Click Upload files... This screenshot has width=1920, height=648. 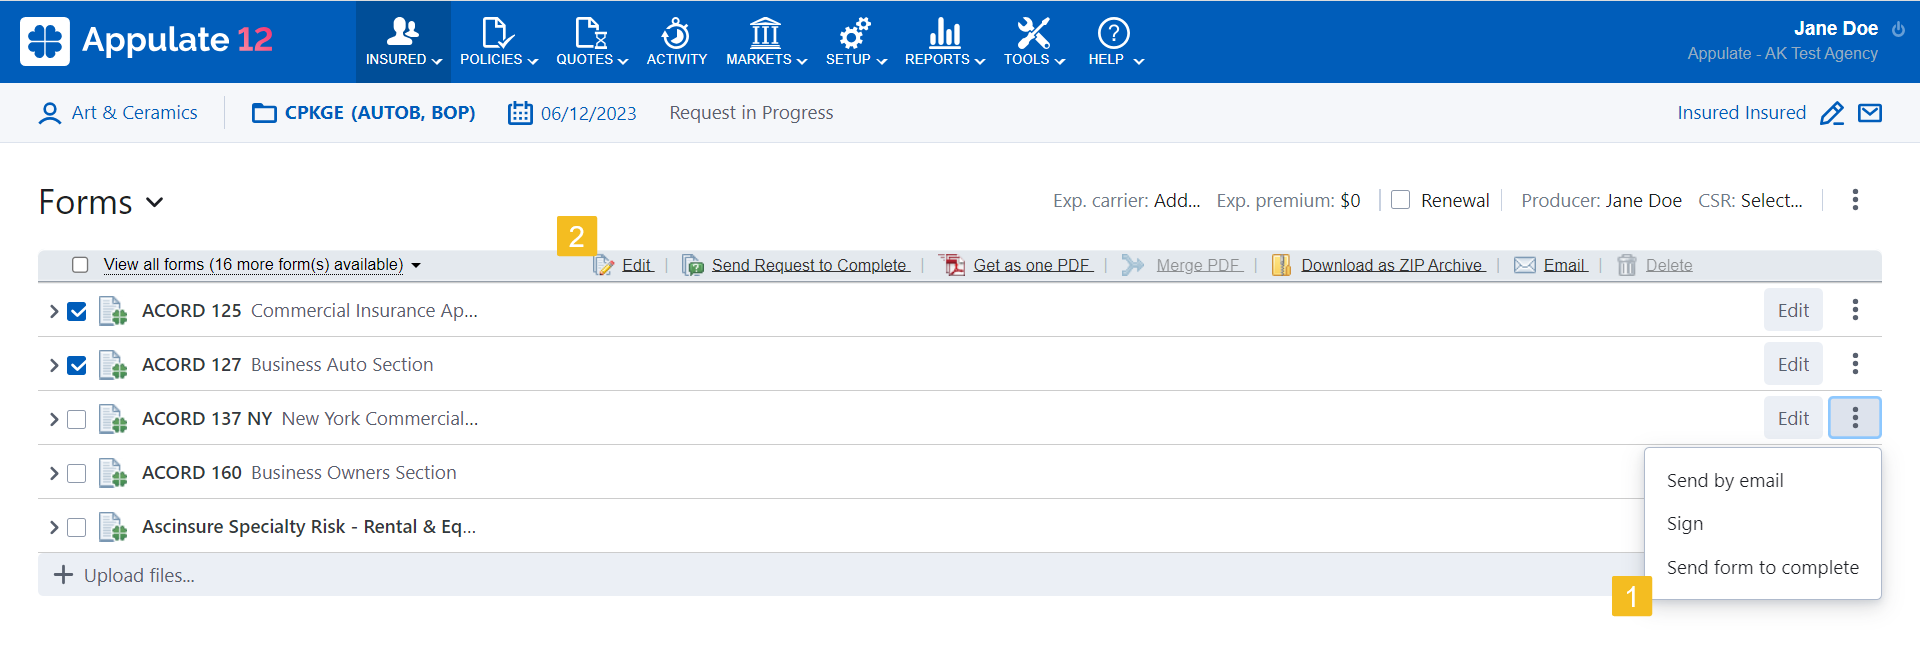pyautogui.click(x=125, y=575)
